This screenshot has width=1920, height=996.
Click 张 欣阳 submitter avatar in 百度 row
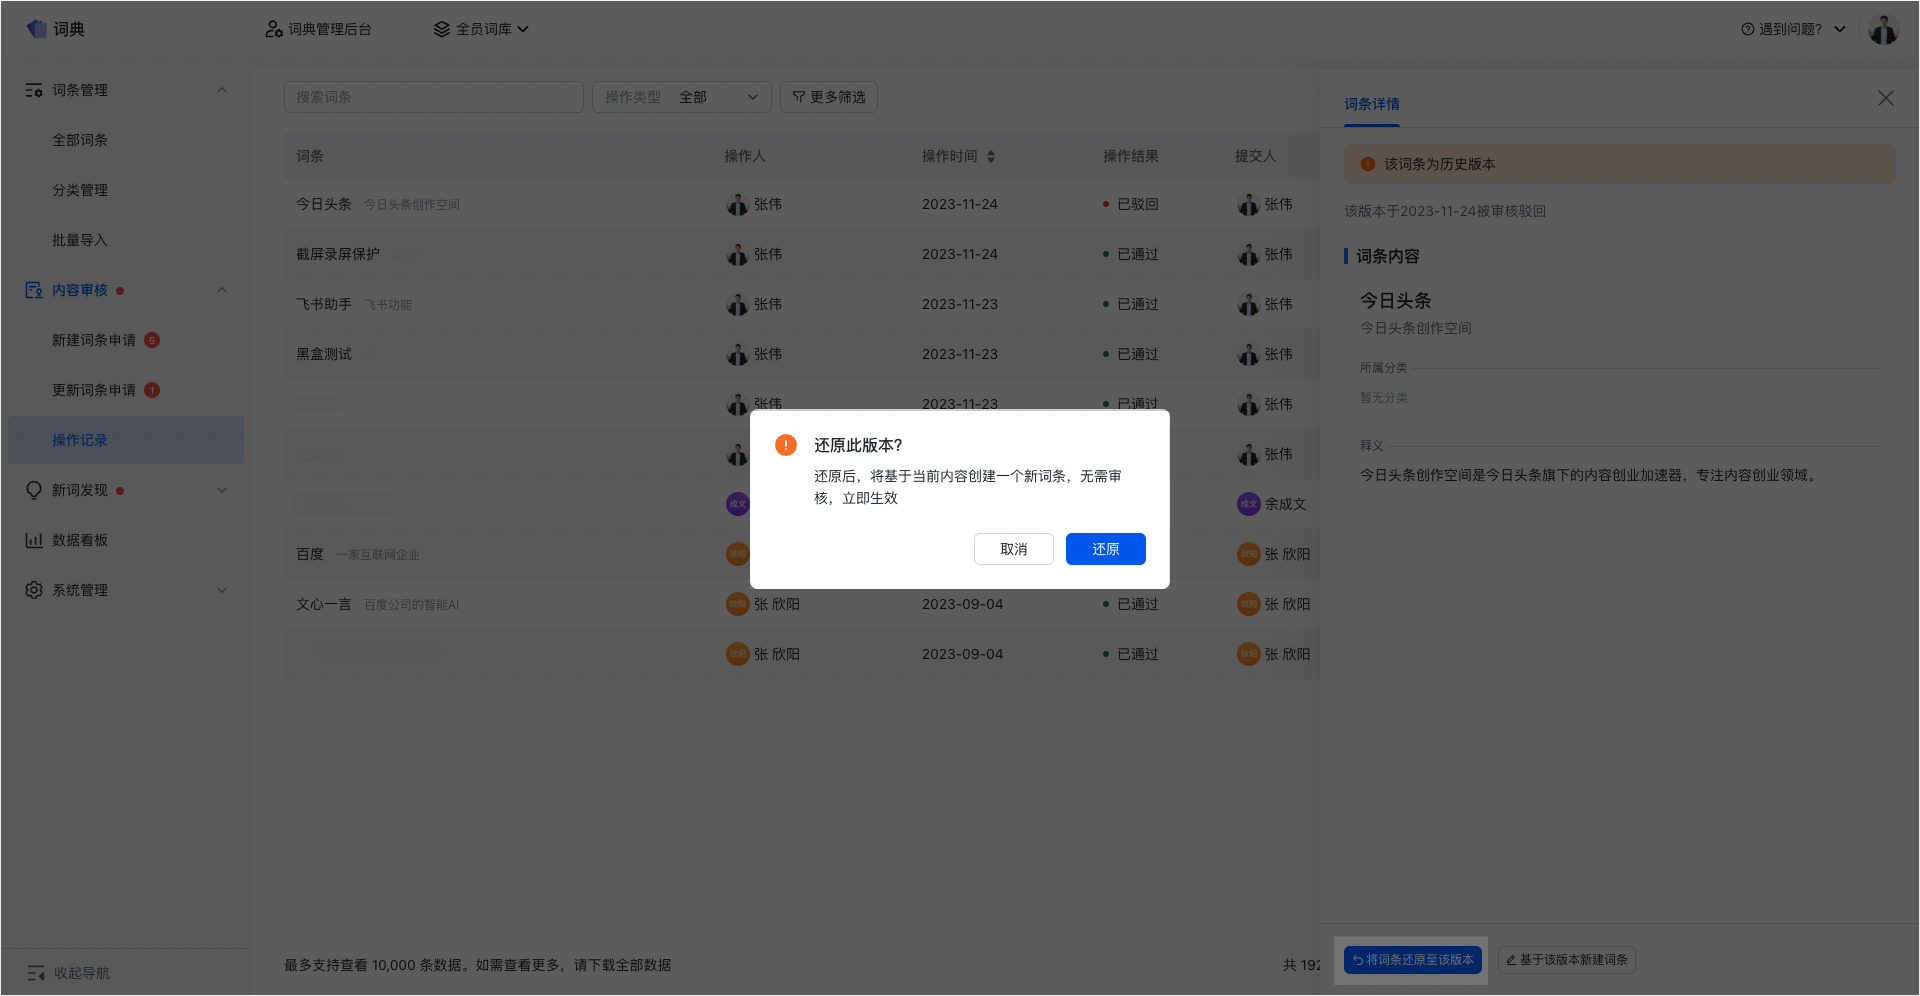point(1248,554)
